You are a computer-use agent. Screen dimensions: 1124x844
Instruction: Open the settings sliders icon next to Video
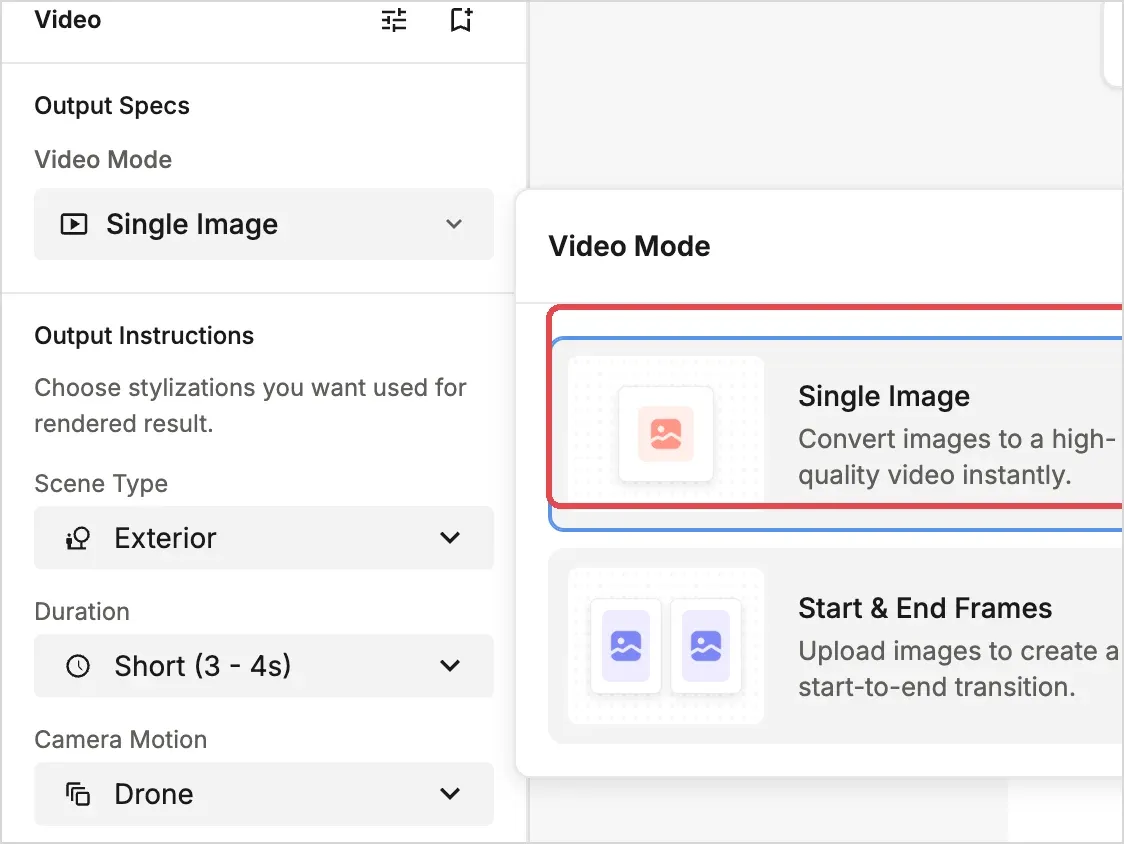point(394,20)
